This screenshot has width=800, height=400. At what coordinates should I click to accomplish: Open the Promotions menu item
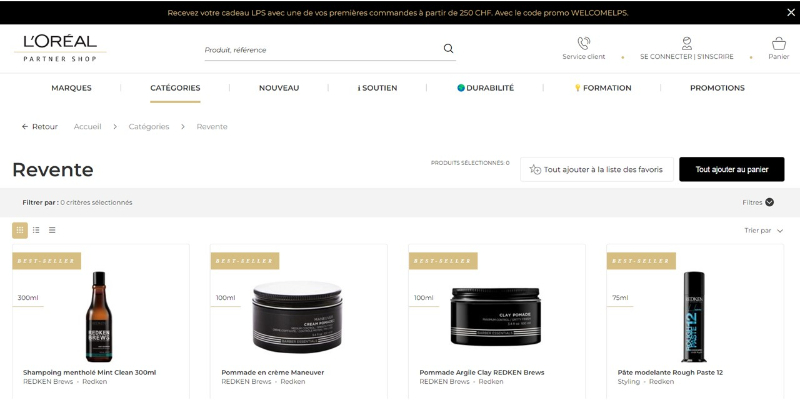pyautogui.click(x=717, y=88)
